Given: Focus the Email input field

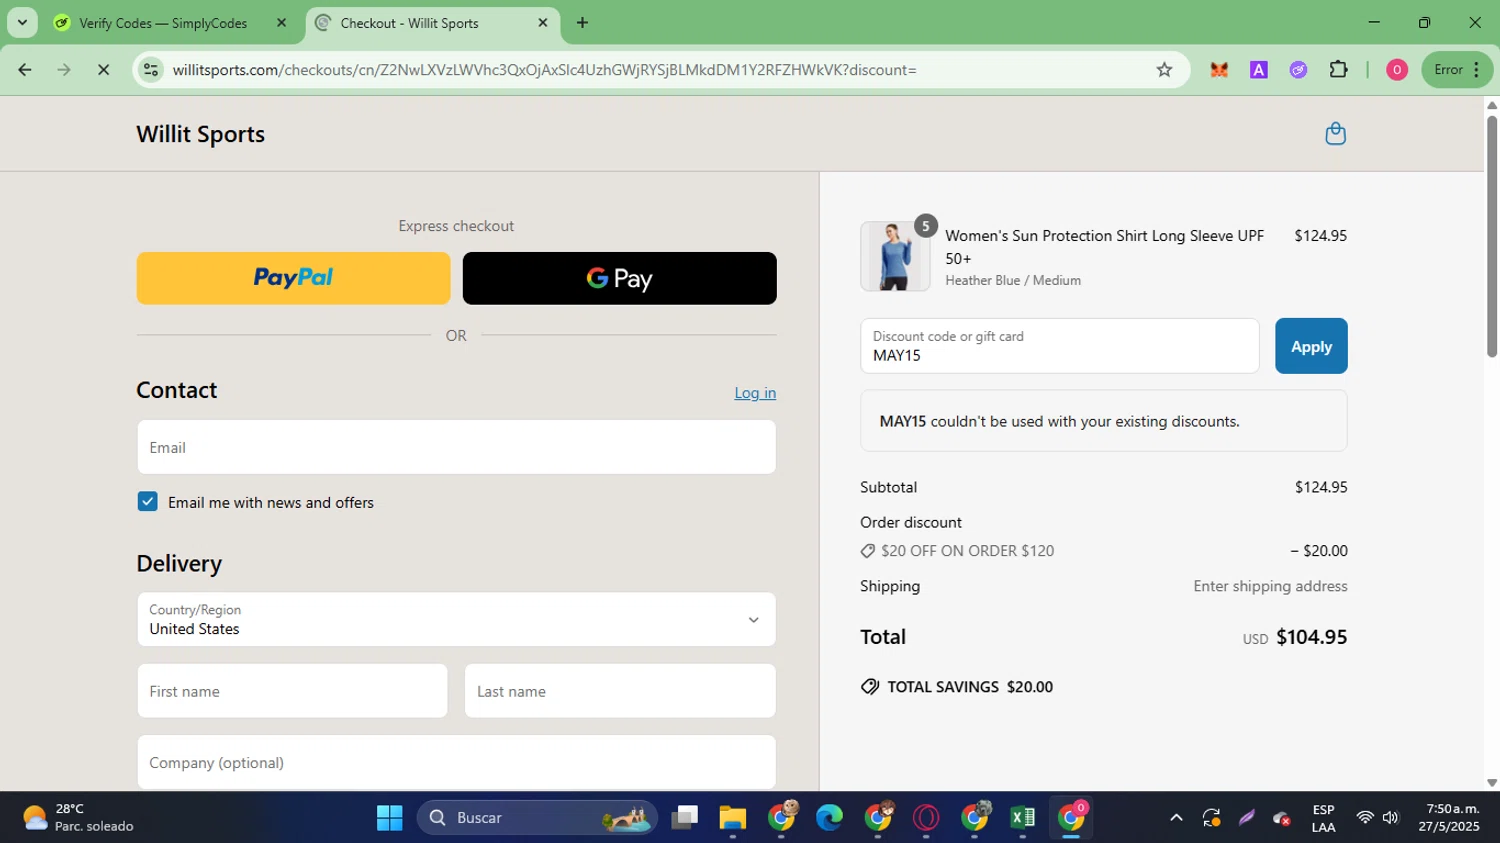Looking at the screenshot, I should pos(456,447).
